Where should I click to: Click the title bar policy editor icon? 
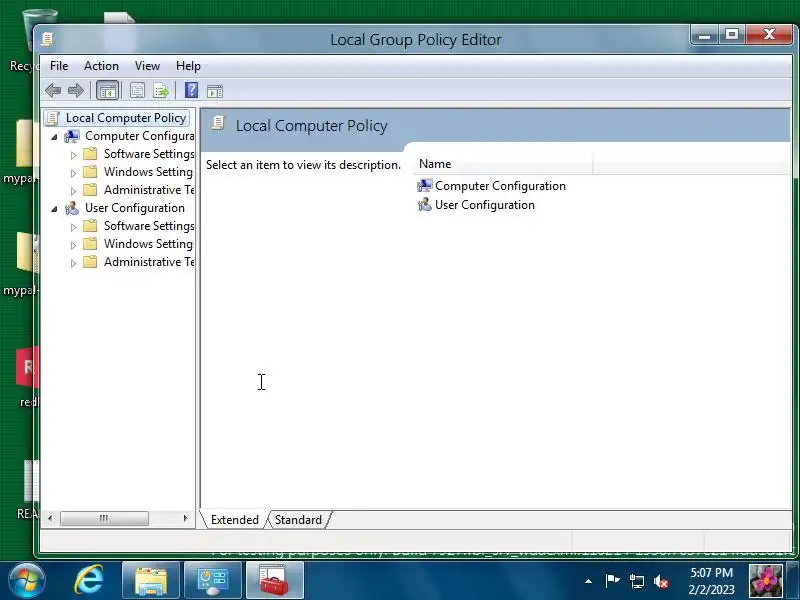click(47, 39)
